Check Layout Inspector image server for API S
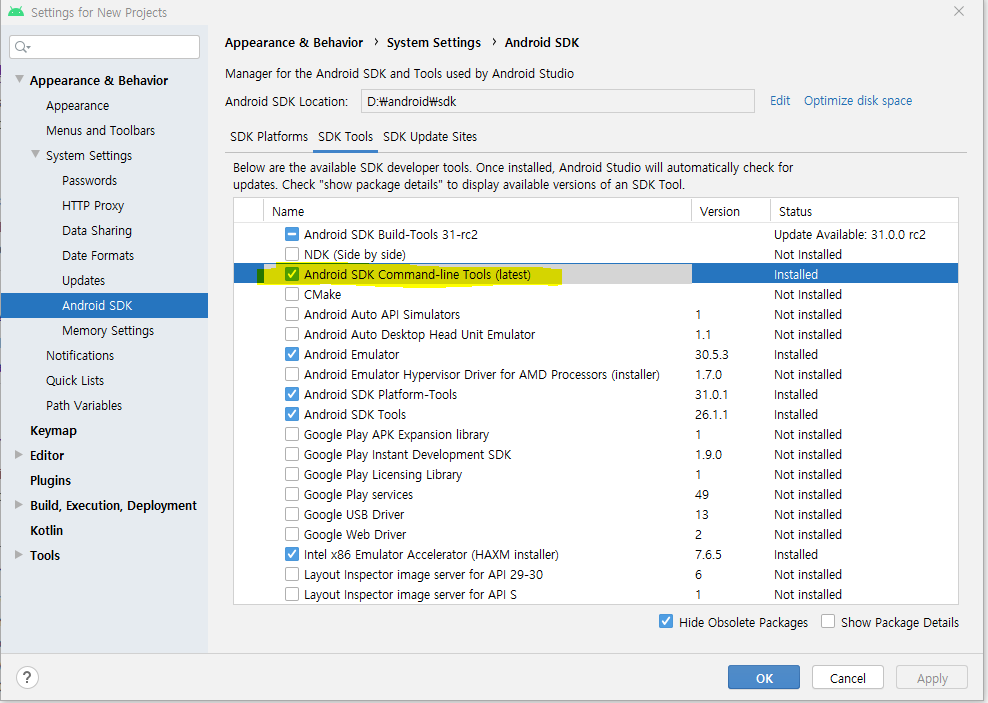 tap(292, 594)
